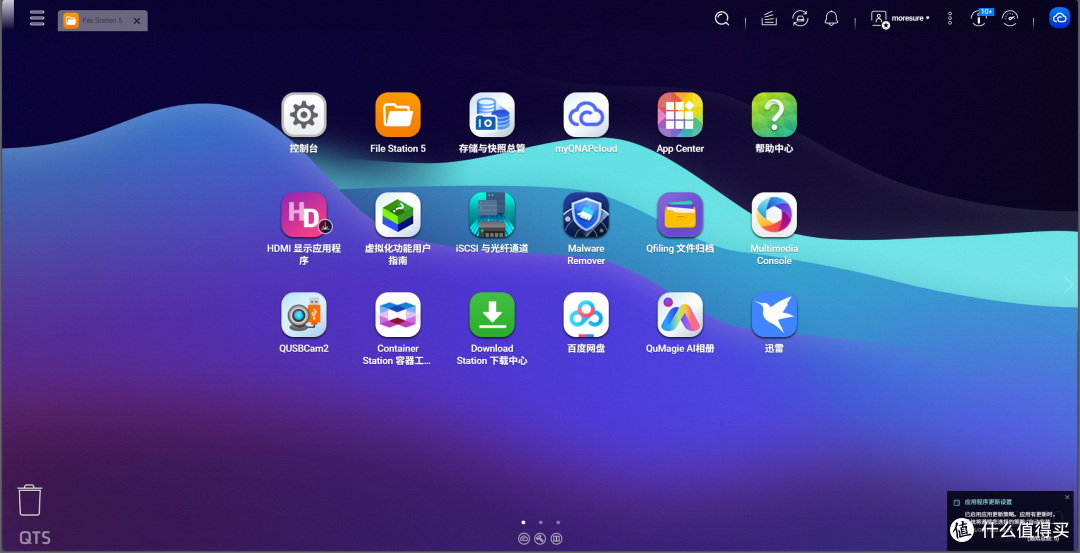Viewport: 1080px width, 553px height.
Task: Close the File Station 5 taskbar tab
Action: click(136, 21)
